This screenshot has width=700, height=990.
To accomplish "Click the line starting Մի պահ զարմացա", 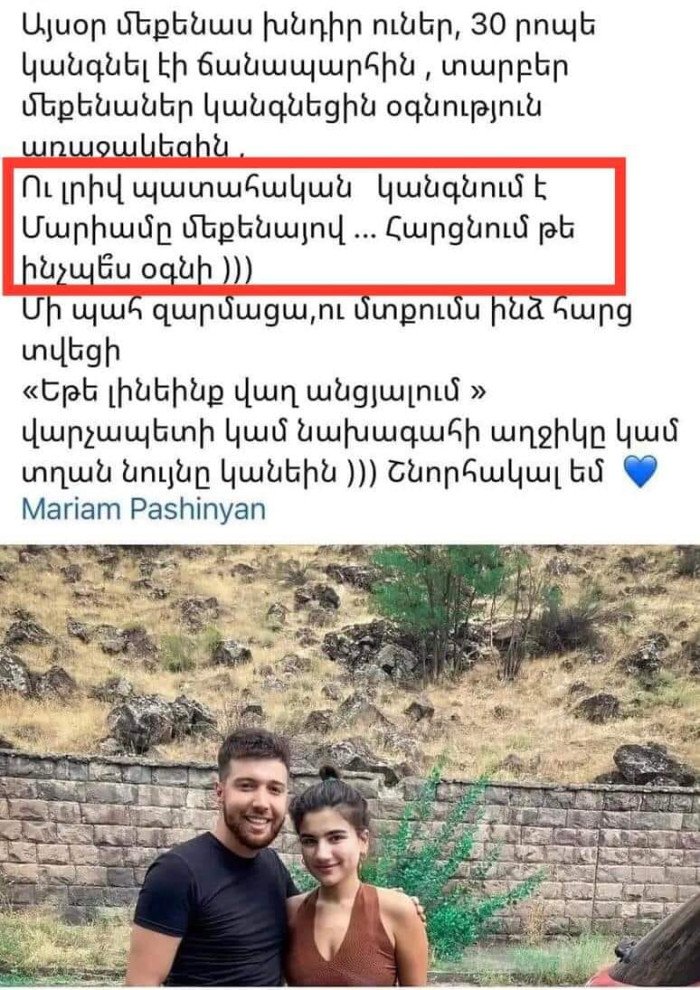I will pyautogui.click(x=327, y=312).
